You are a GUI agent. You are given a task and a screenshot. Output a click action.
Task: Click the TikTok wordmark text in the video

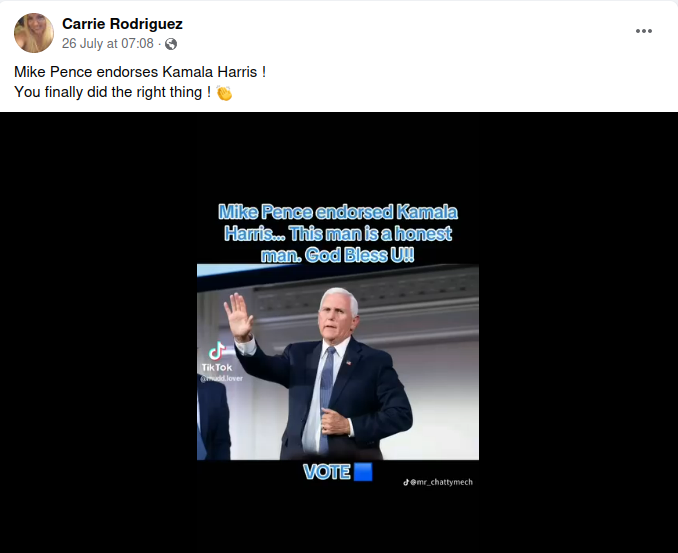pyautogui.click(x=217, y=368)
